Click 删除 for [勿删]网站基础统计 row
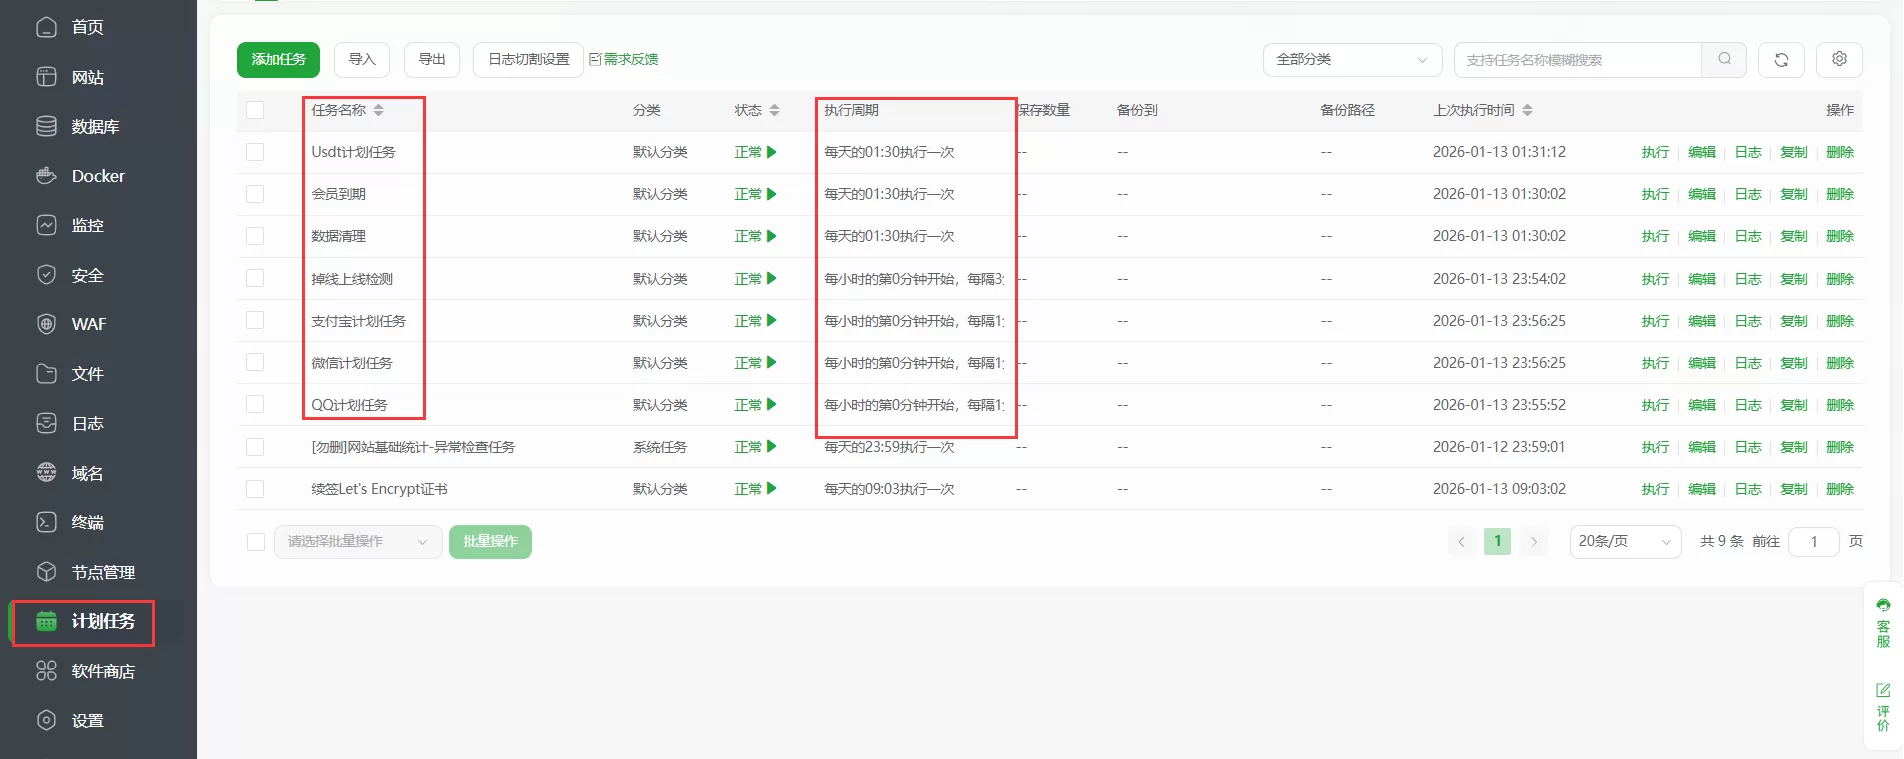Viewport: 1904px width, 759px height. [x=1840, y=447]
